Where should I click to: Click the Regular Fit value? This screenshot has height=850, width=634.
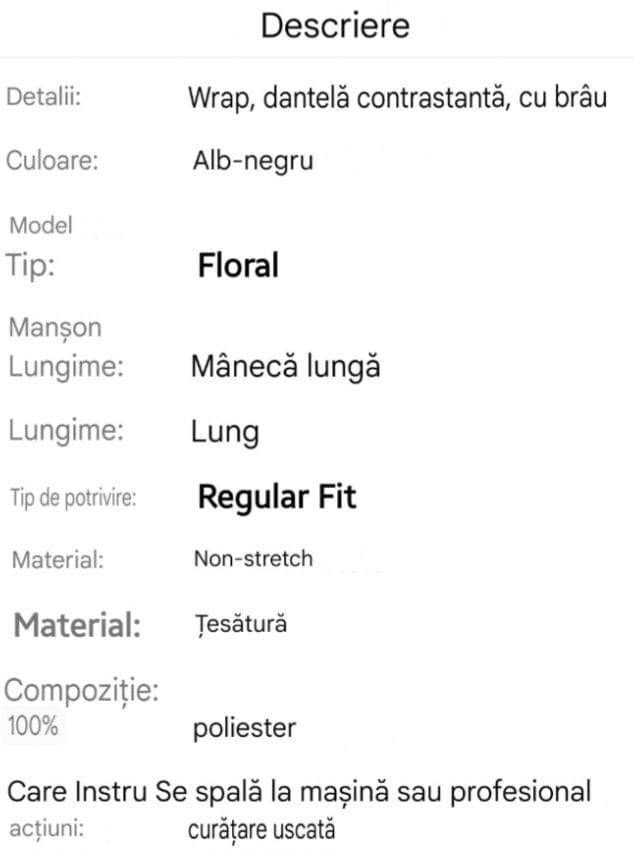[277, 497]
